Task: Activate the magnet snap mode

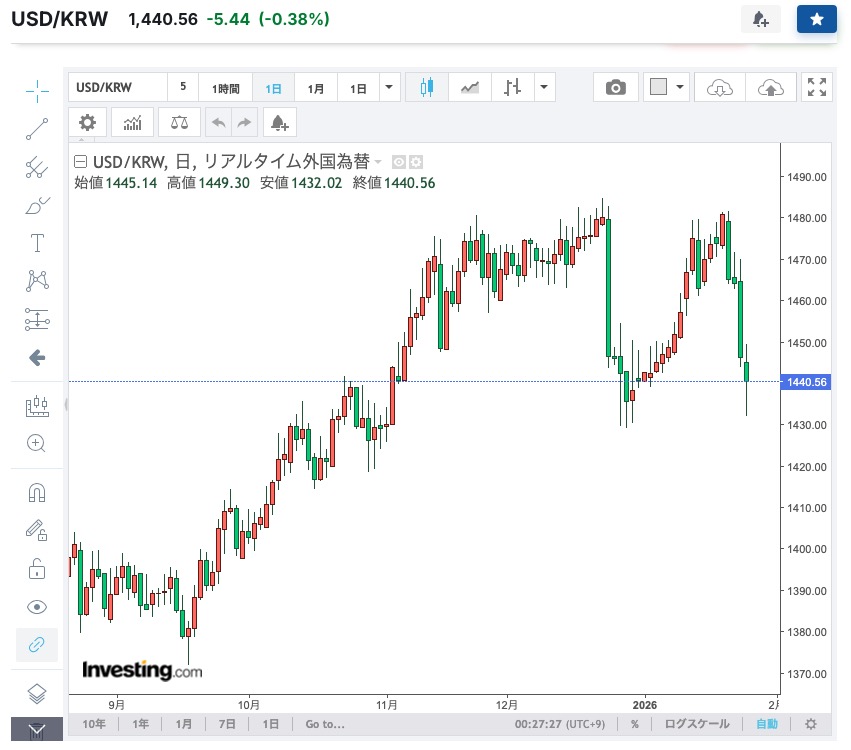Action: (x=37, y=493)
